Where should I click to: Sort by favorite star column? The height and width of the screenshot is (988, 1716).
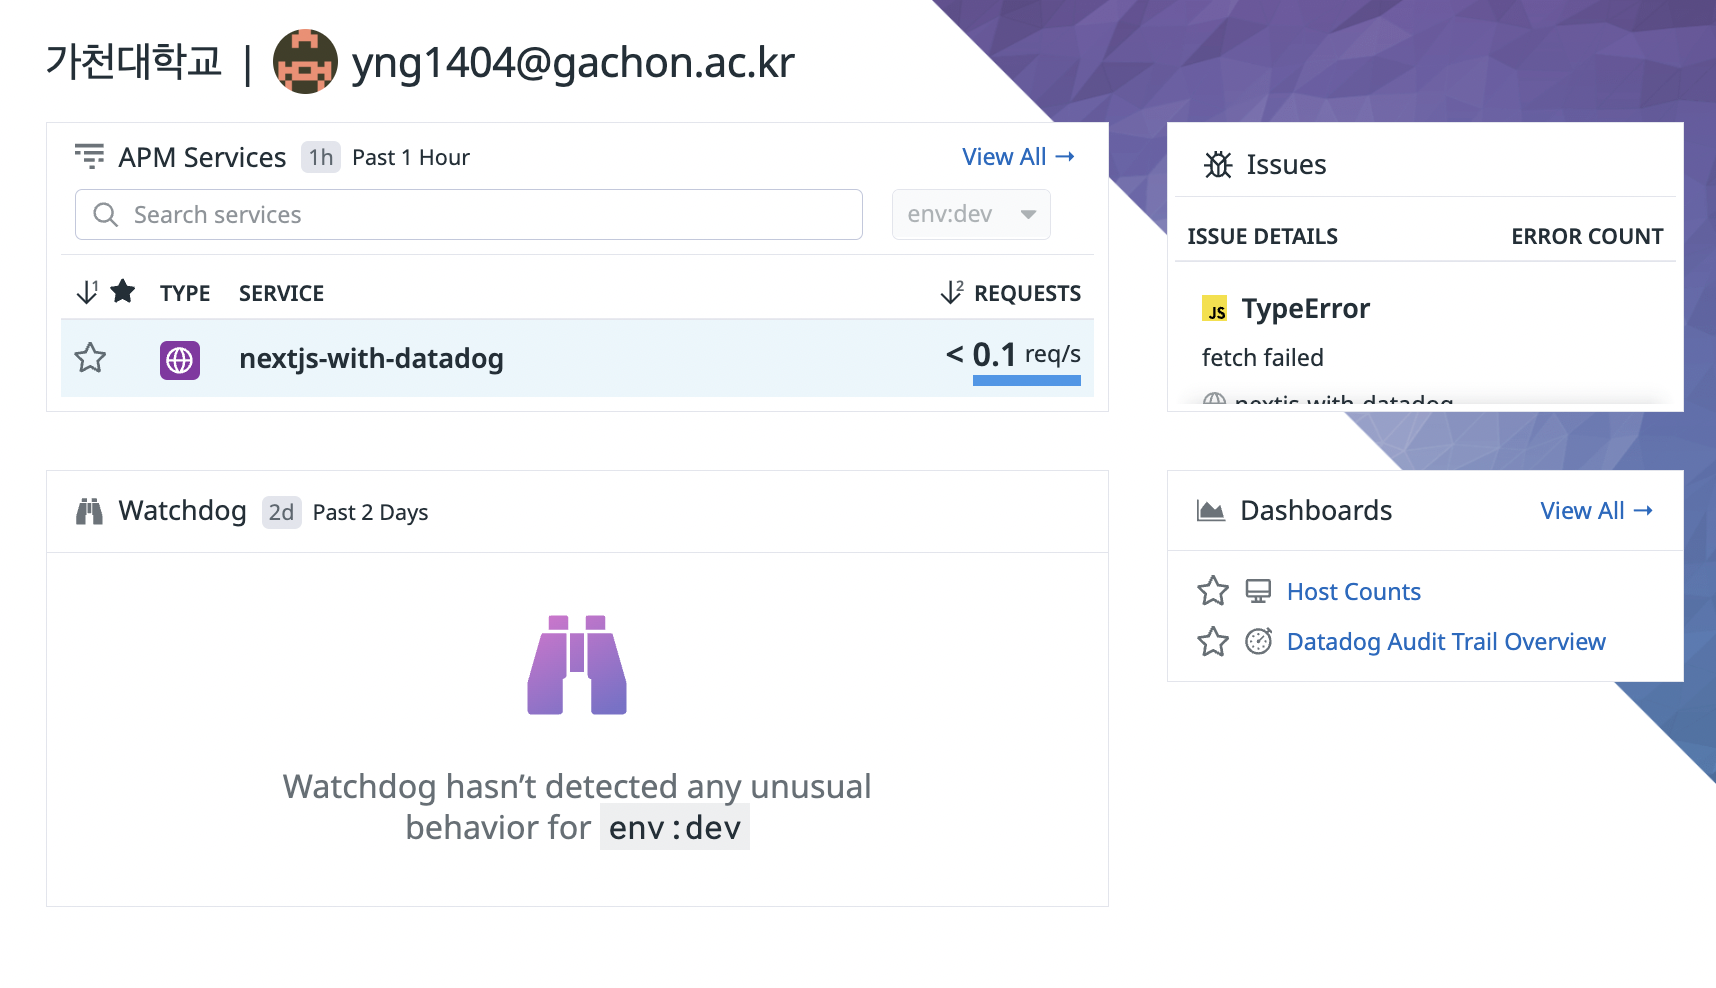point(106,292)
